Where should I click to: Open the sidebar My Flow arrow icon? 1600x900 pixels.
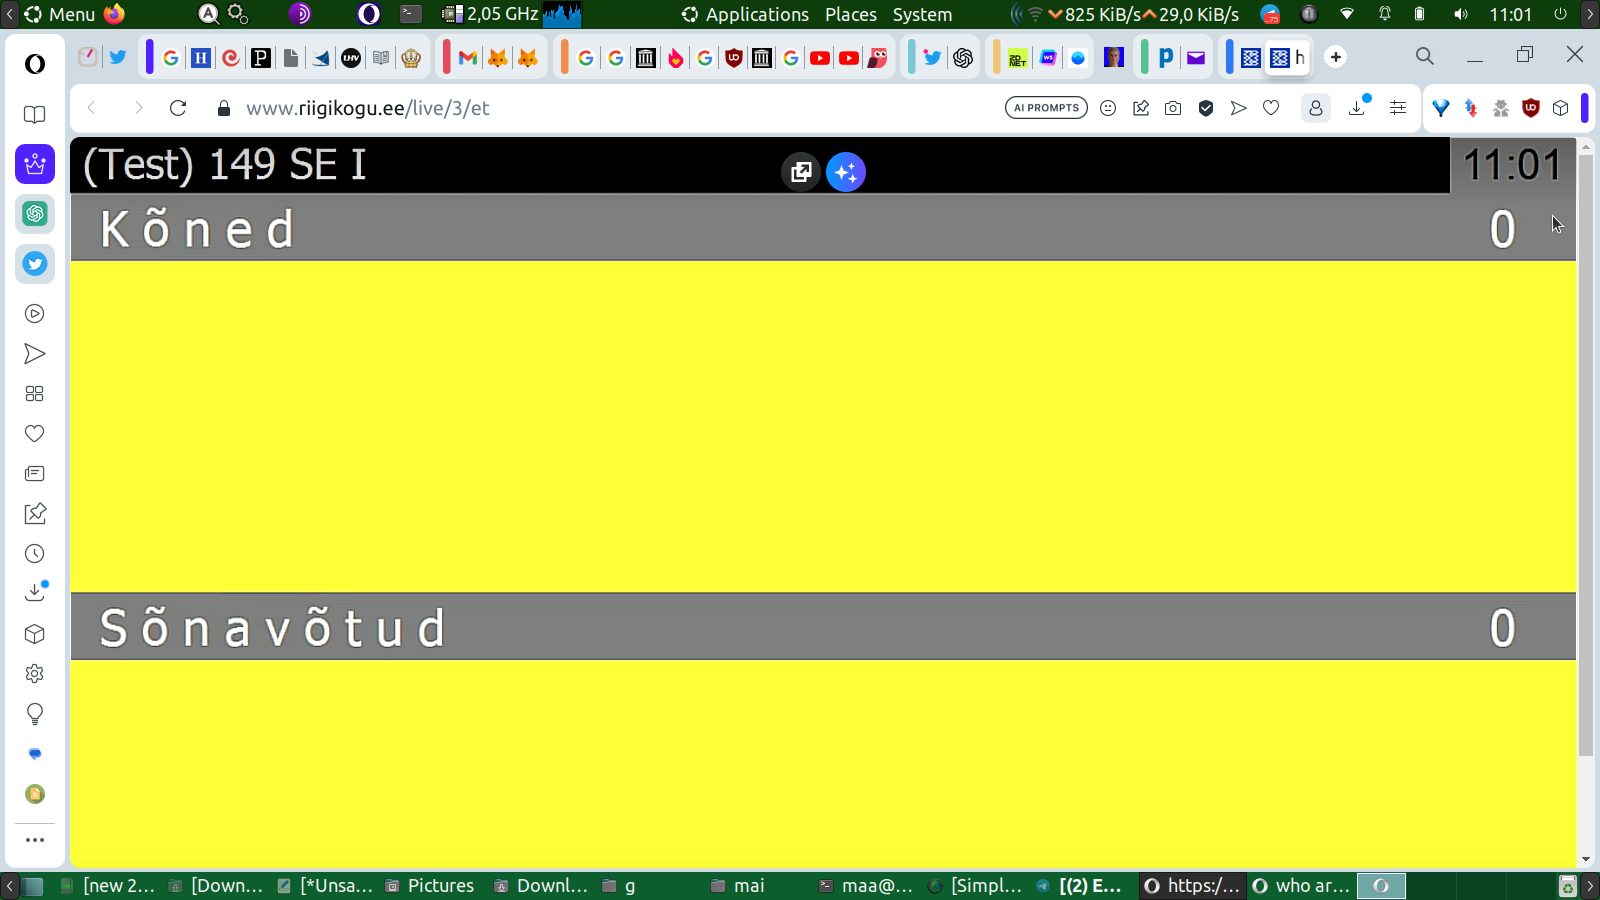pos(35,354)
